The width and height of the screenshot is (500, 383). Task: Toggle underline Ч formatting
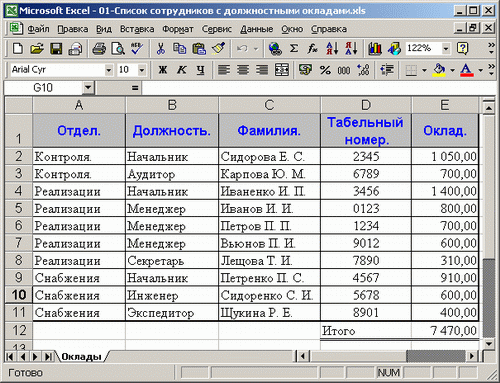(x=201, y=70)
